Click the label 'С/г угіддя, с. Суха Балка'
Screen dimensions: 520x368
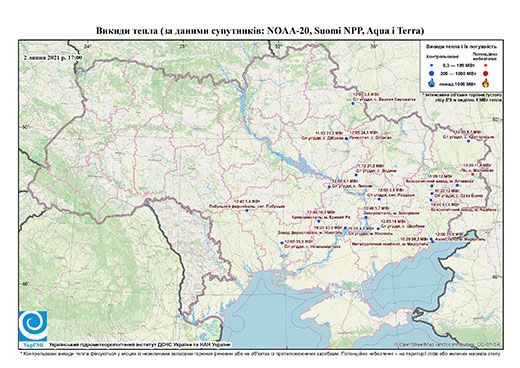(459, 195)
